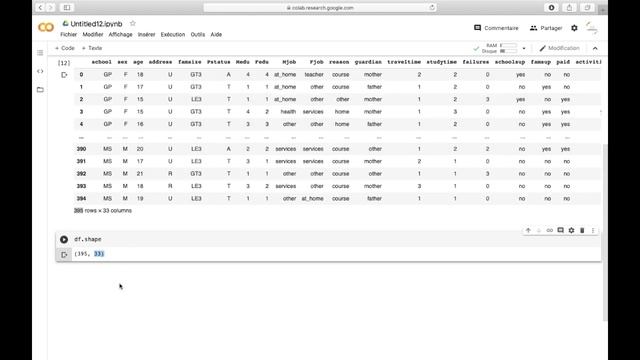Open the Colab settings gear
Viewport: 640px width, 360px height.
click(x=574, y=28)
